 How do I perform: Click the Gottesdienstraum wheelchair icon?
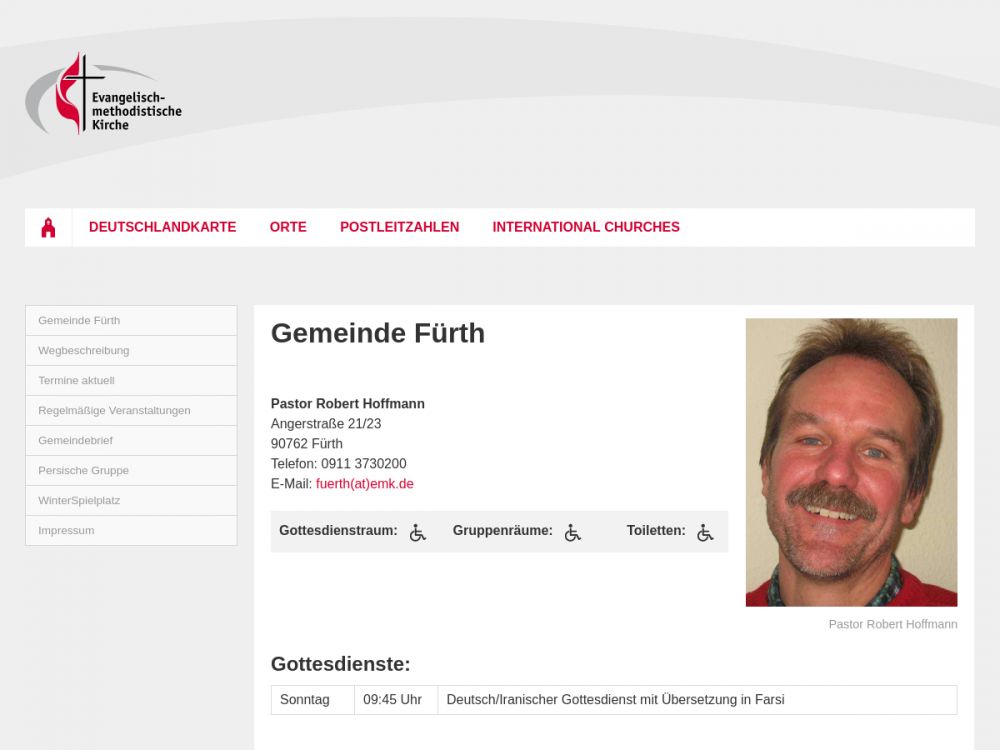click(x=418, y=532)
